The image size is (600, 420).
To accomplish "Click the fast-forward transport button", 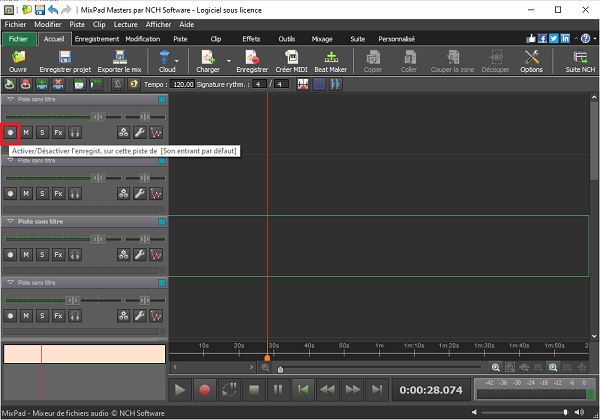I will (x=352, y=390).
